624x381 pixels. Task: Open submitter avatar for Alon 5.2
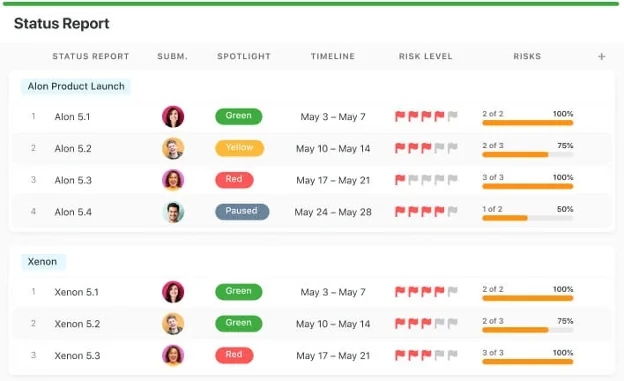tap(173, 148)
